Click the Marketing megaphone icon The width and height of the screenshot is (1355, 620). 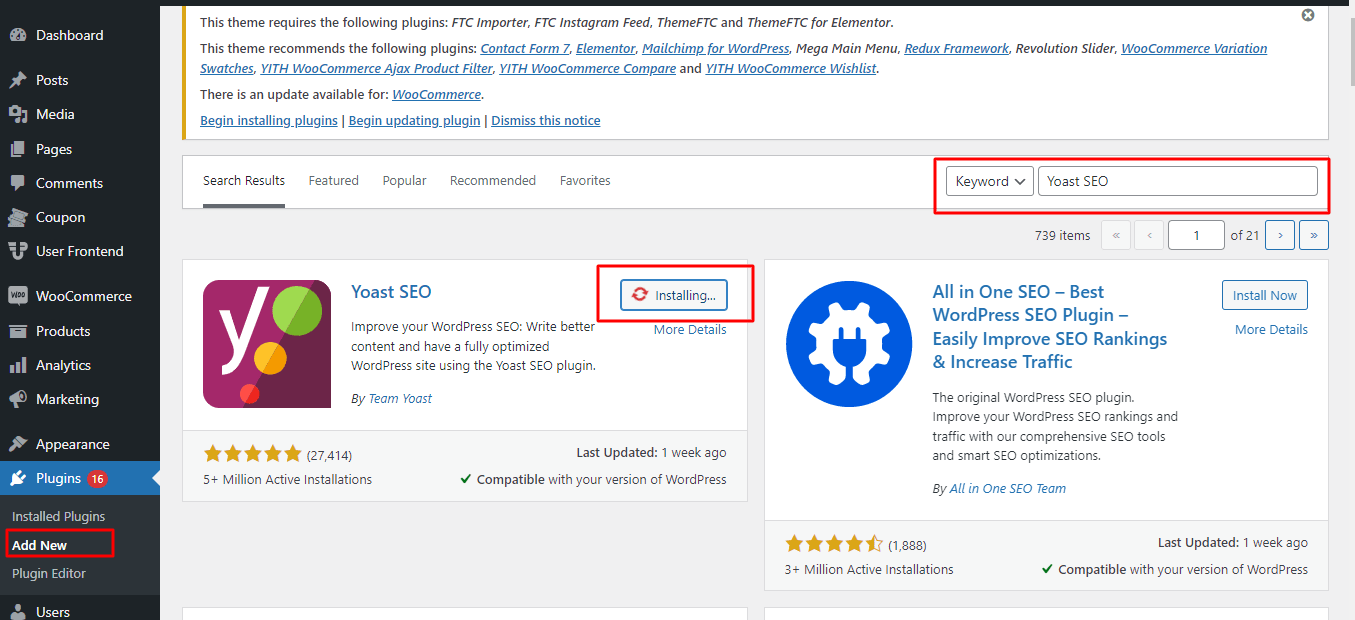coord(18,399)
